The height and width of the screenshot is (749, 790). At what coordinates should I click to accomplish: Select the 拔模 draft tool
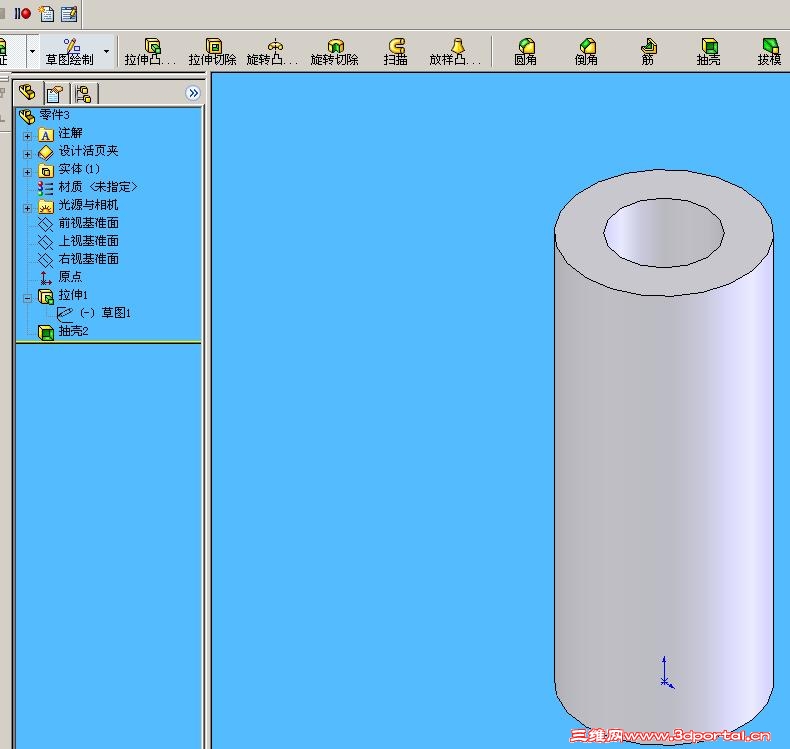(x=769, y=52)
